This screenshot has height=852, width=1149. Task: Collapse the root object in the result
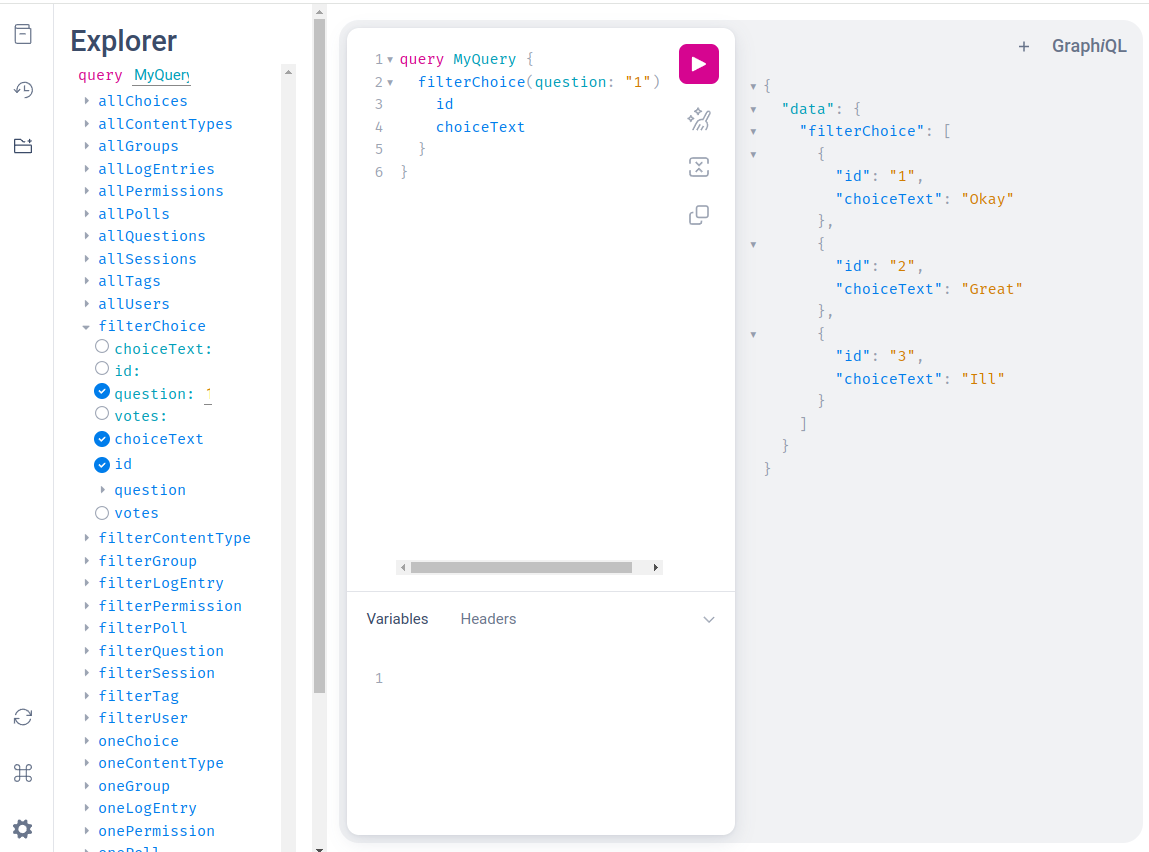(753, 86)
